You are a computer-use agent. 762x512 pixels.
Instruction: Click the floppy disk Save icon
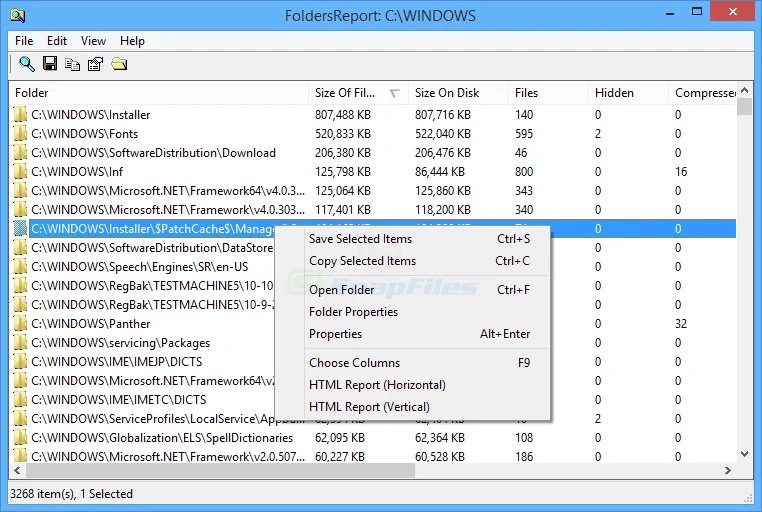pos(50,64)
